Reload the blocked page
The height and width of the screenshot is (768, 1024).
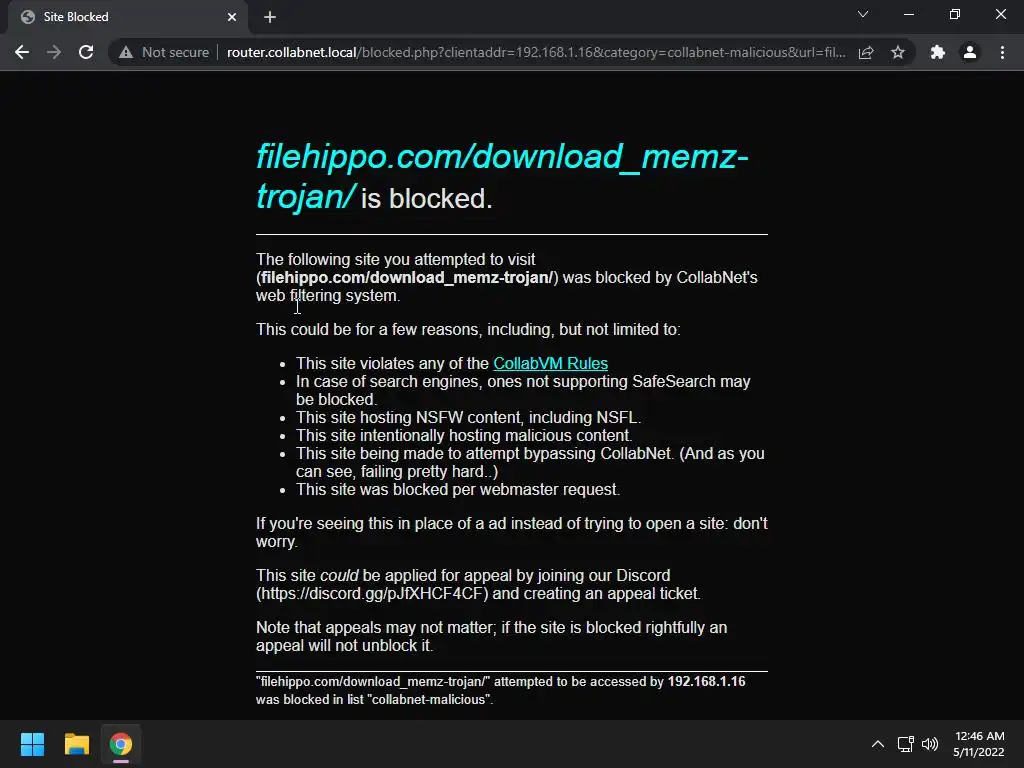pyautogui.click(x=86, y=52)
